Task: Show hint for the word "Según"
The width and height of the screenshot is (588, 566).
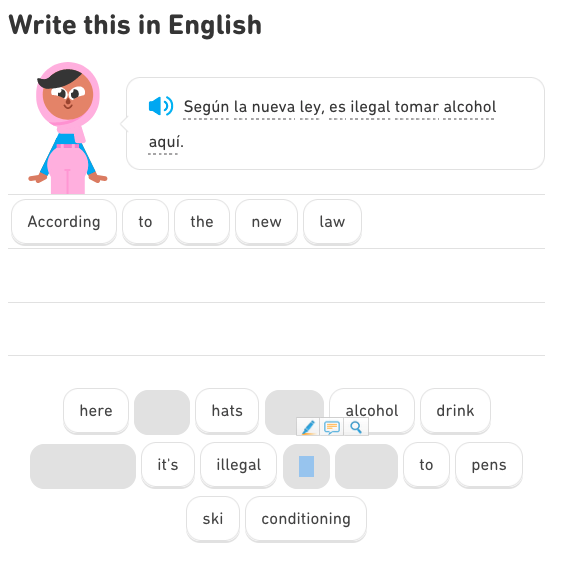Action: (x=206, y=107)
